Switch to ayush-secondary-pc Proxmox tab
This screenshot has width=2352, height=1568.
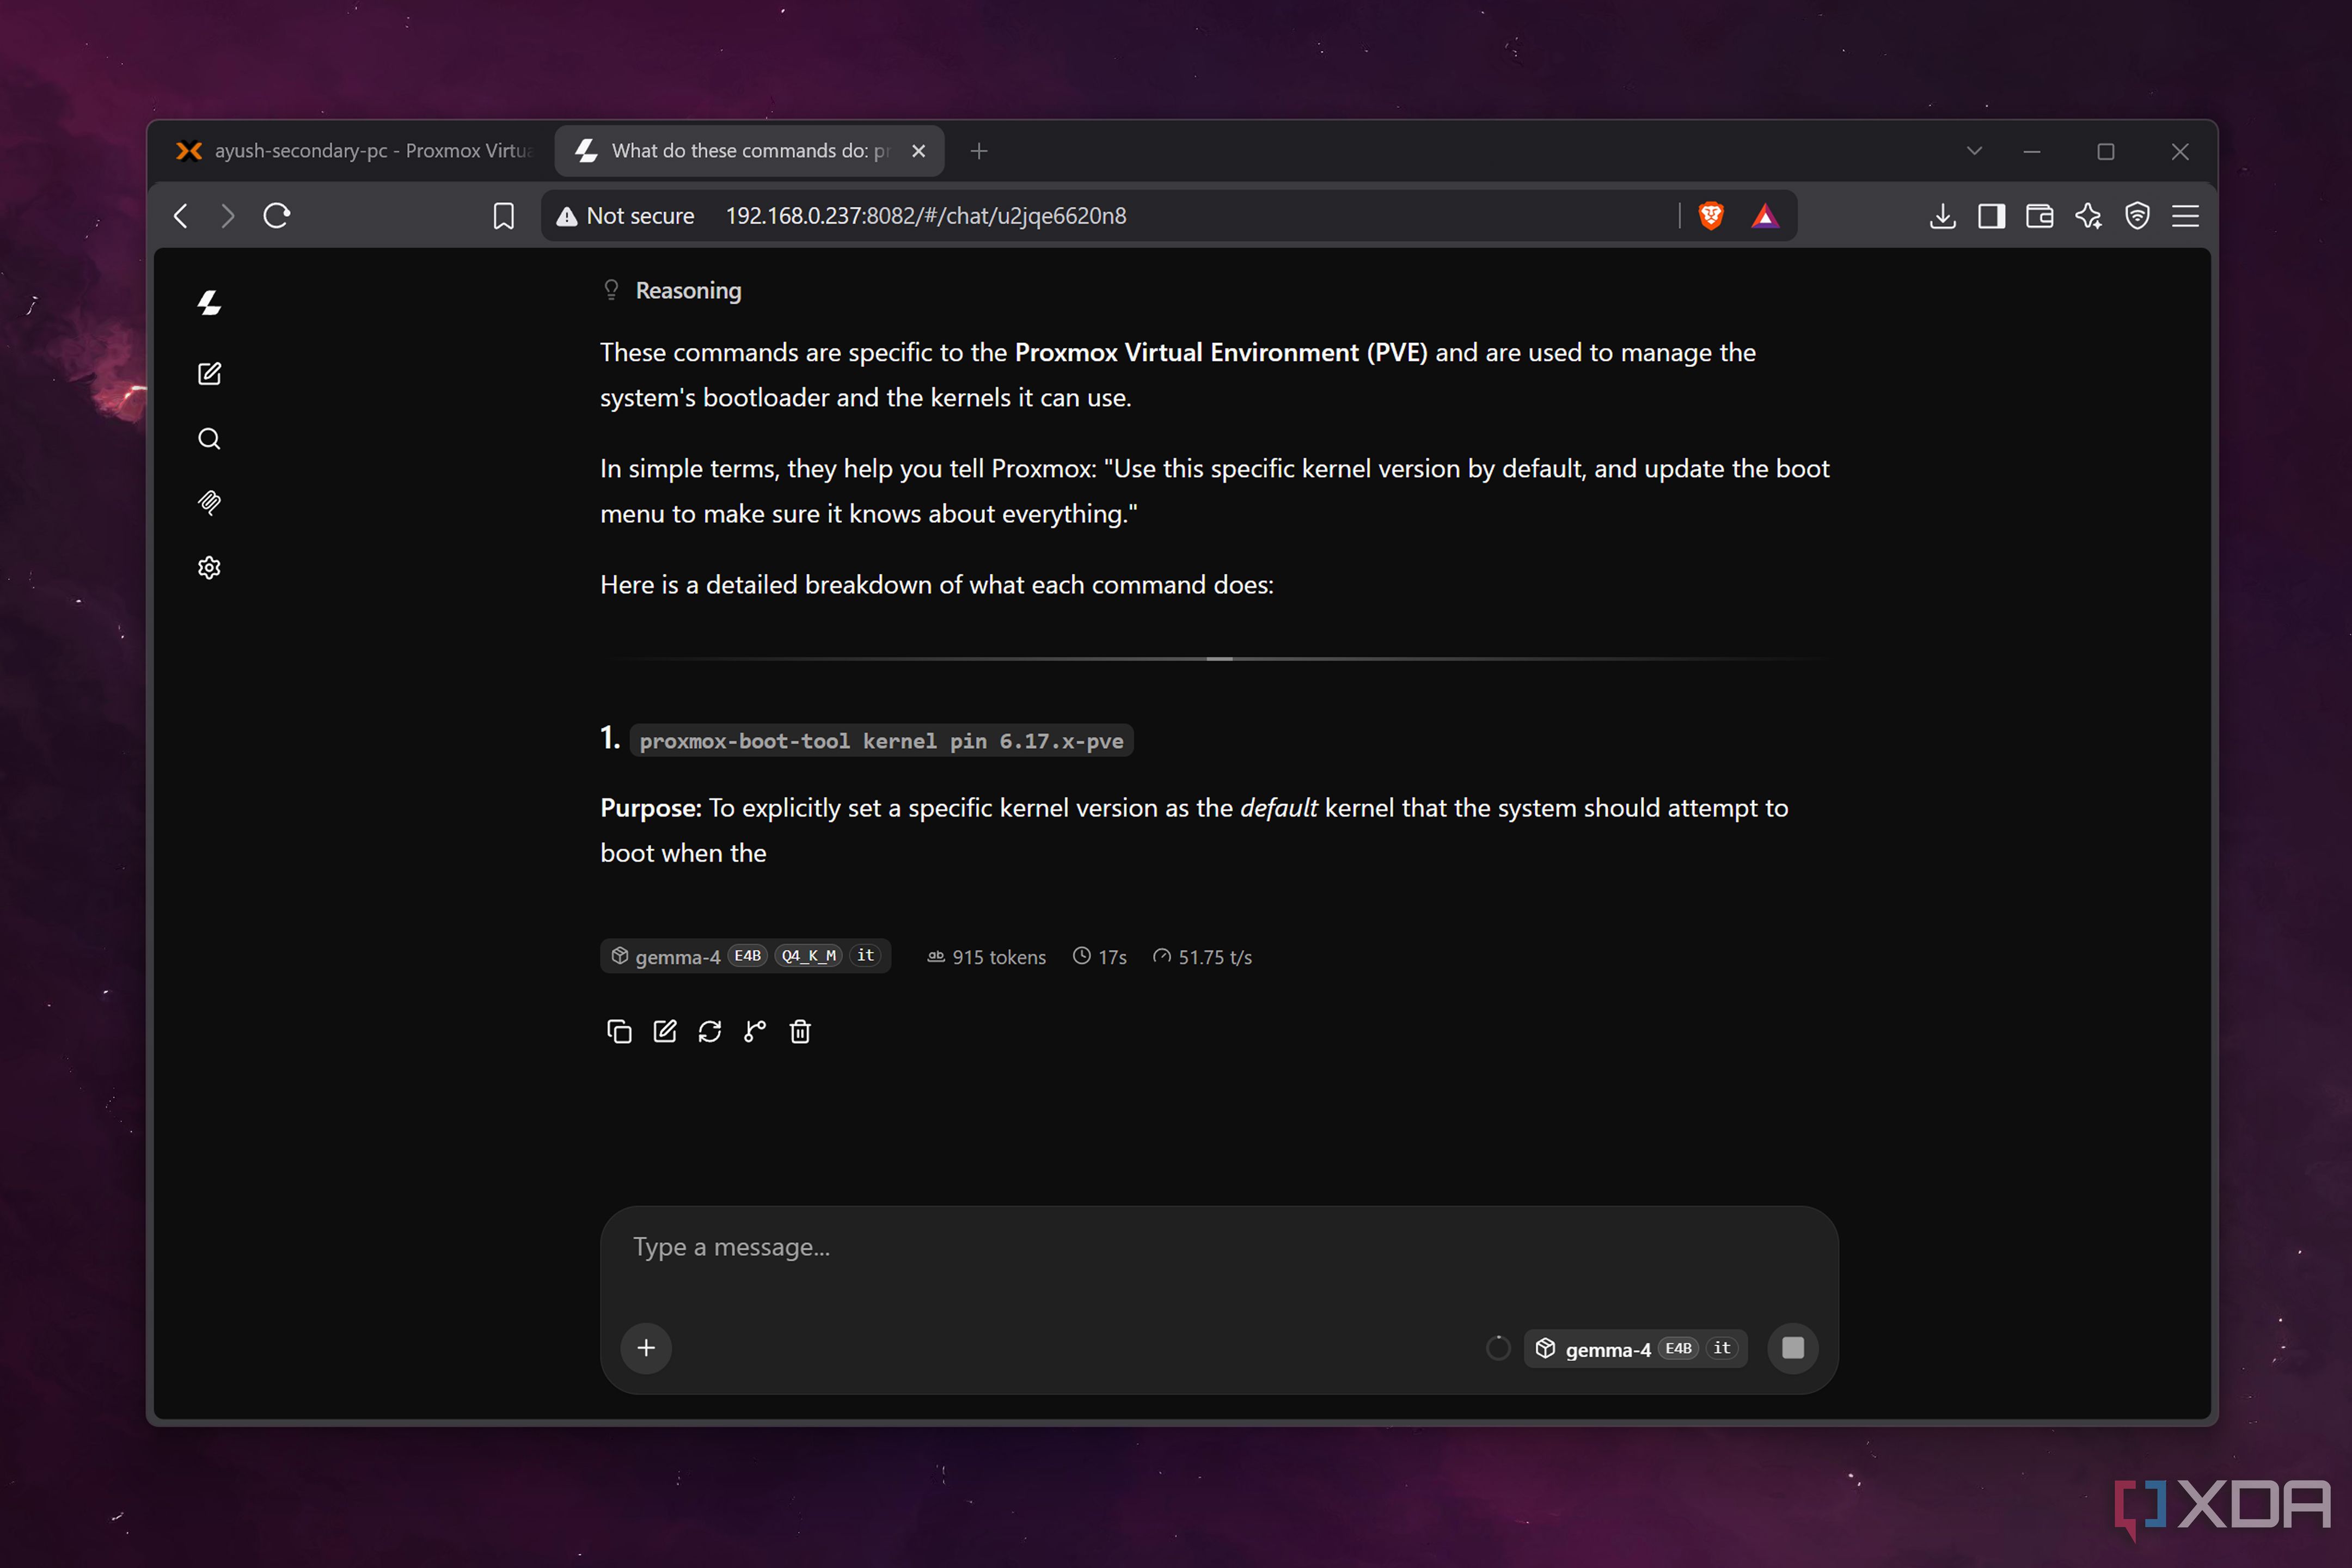pos(355,151)
